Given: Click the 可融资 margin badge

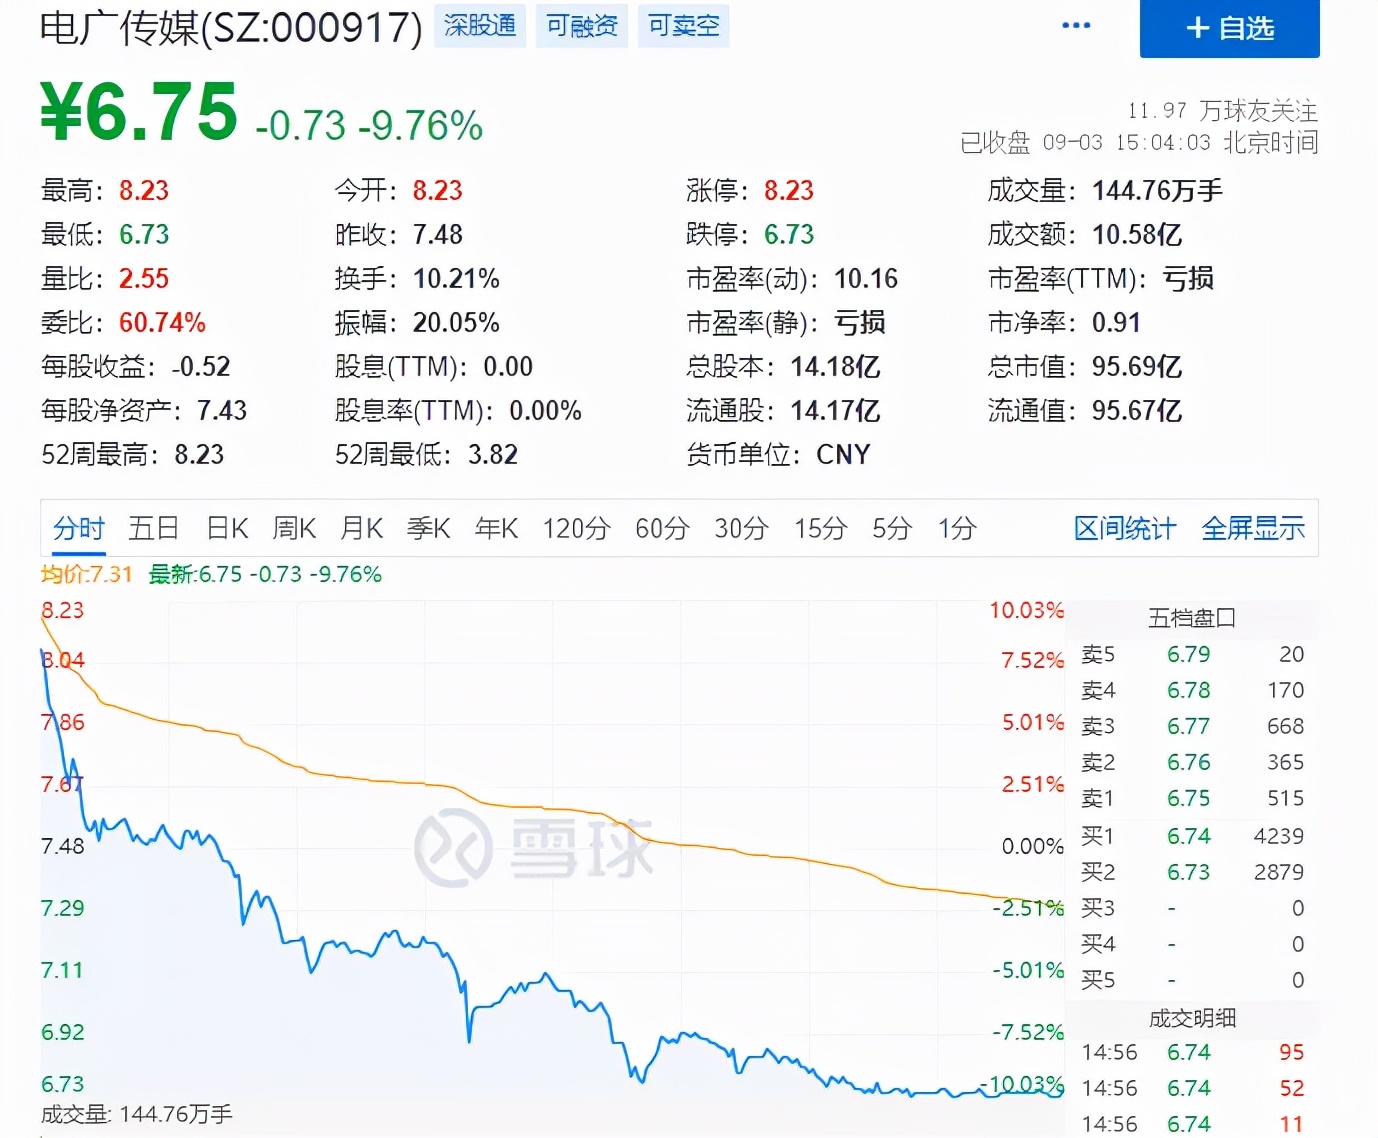Looking at the screenshot, I should [x=581, y=26].
